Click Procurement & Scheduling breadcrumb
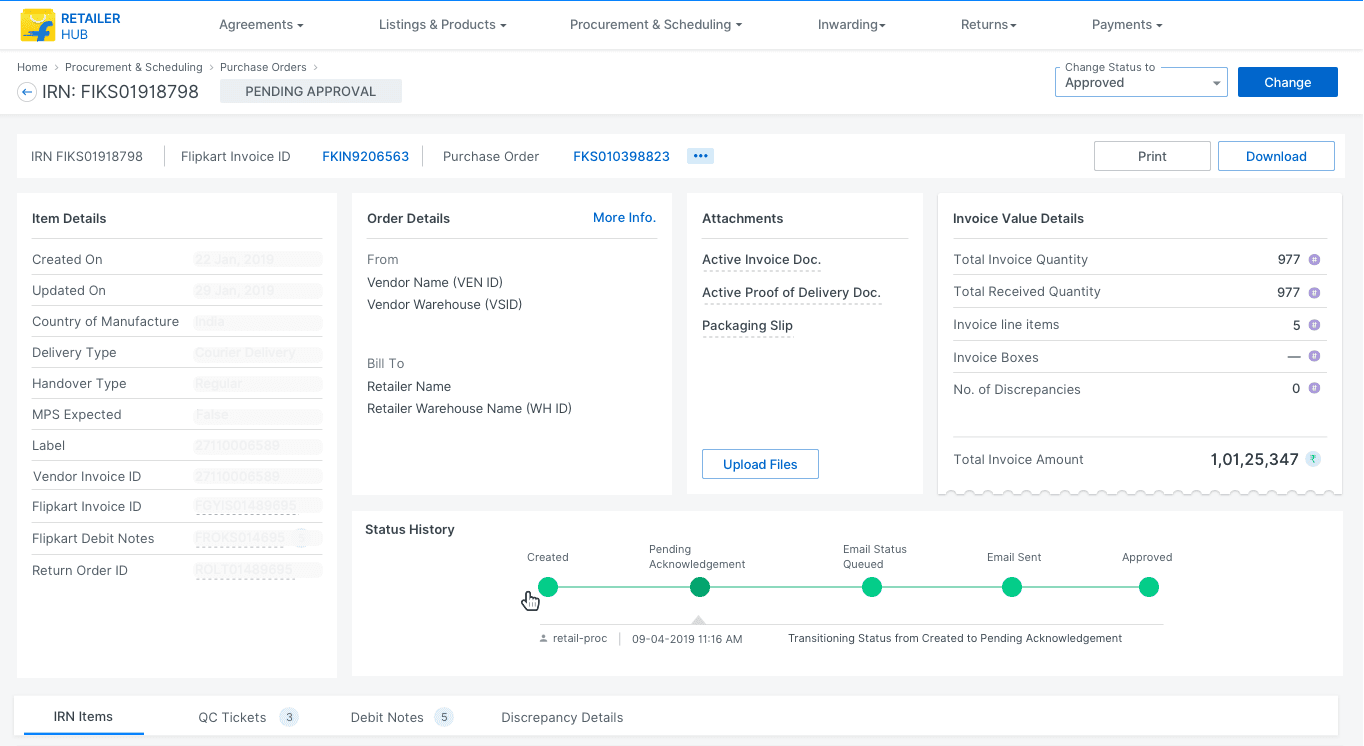 134,67
